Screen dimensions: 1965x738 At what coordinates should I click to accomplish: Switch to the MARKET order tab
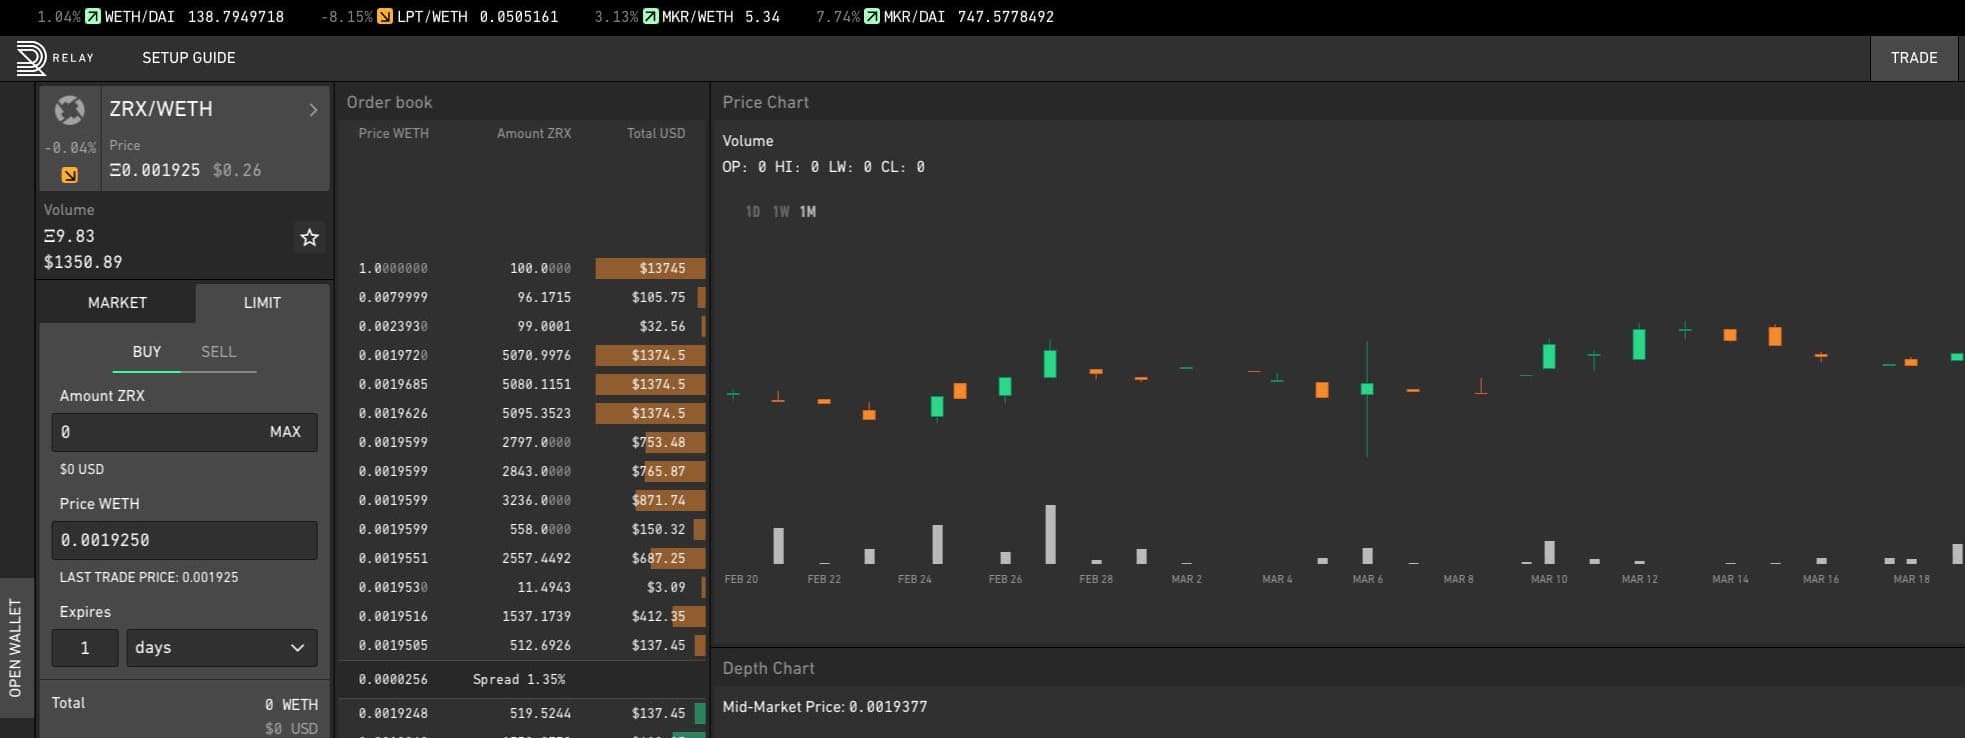117,302
